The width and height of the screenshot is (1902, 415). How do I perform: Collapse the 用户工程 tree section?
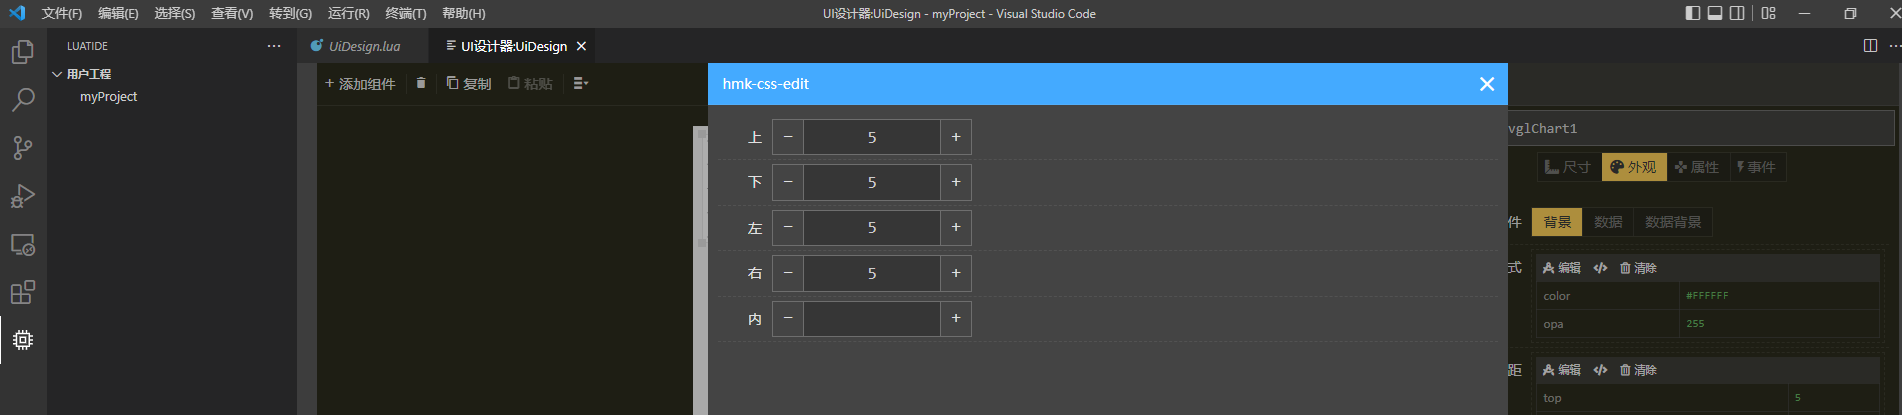click(x=58, y=74)
